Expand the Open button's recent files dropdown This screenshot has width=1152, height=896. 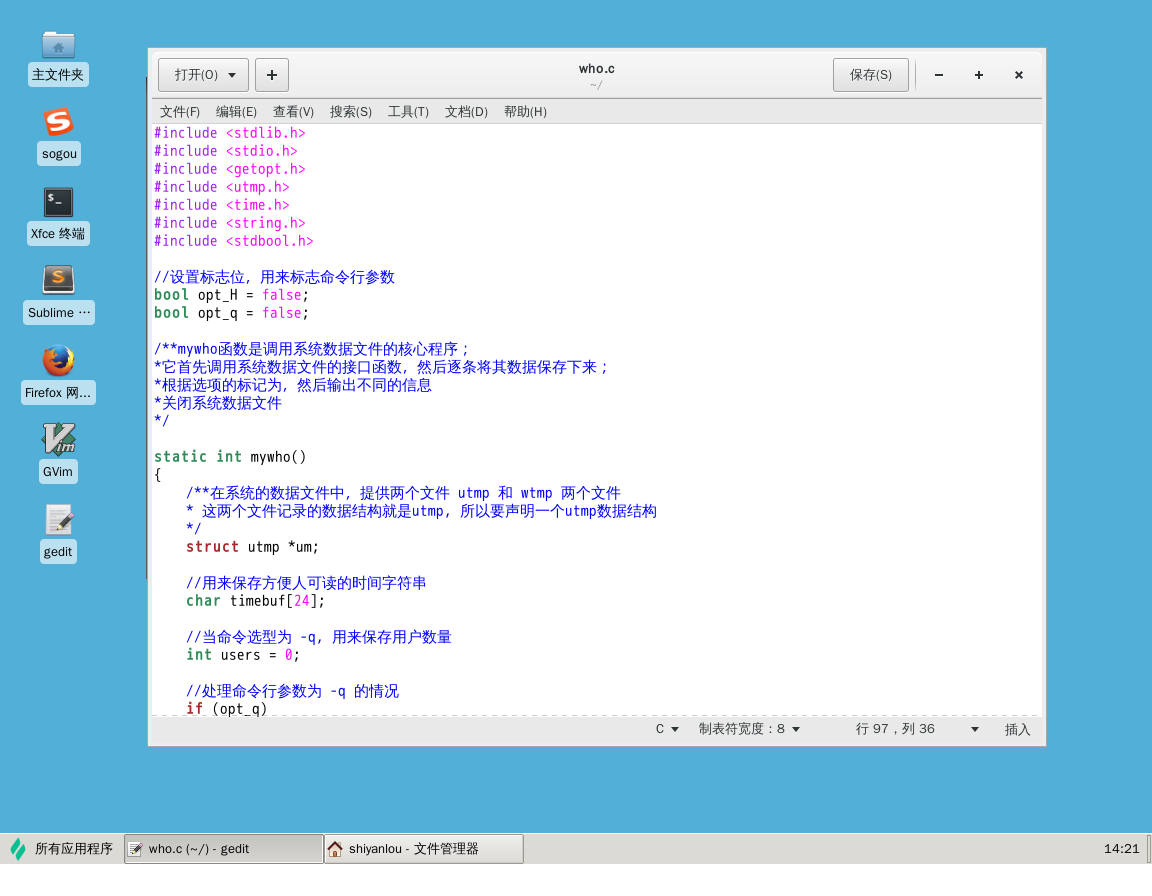(232, 75)
